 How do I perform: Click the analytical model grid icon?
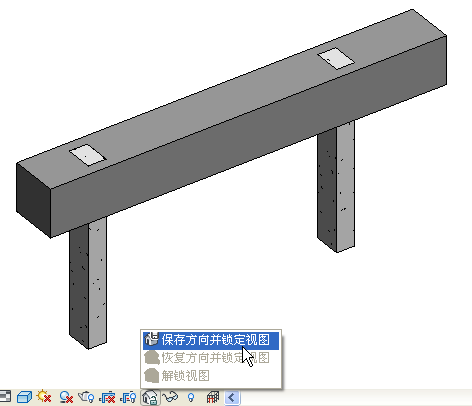point(213,397)
